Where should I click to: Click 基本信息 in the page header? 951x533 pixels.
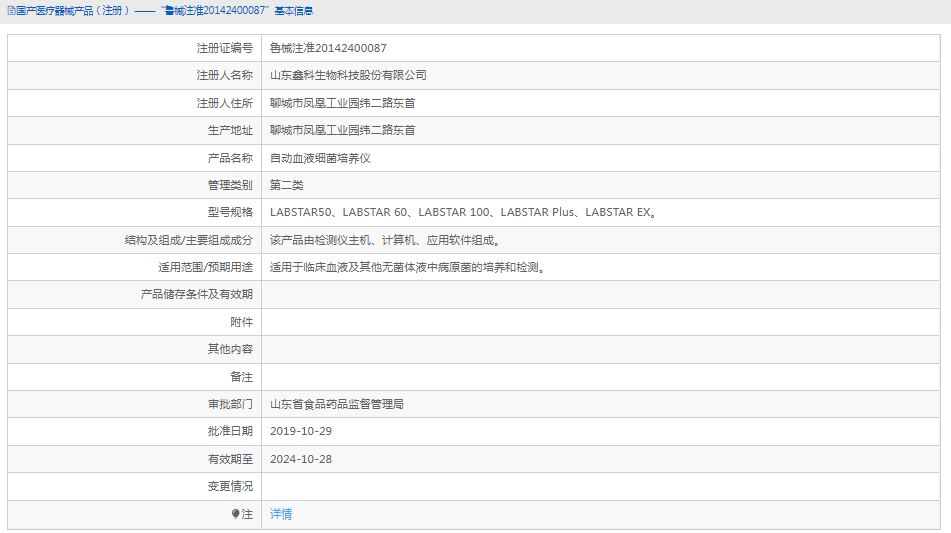coord(294,11)
